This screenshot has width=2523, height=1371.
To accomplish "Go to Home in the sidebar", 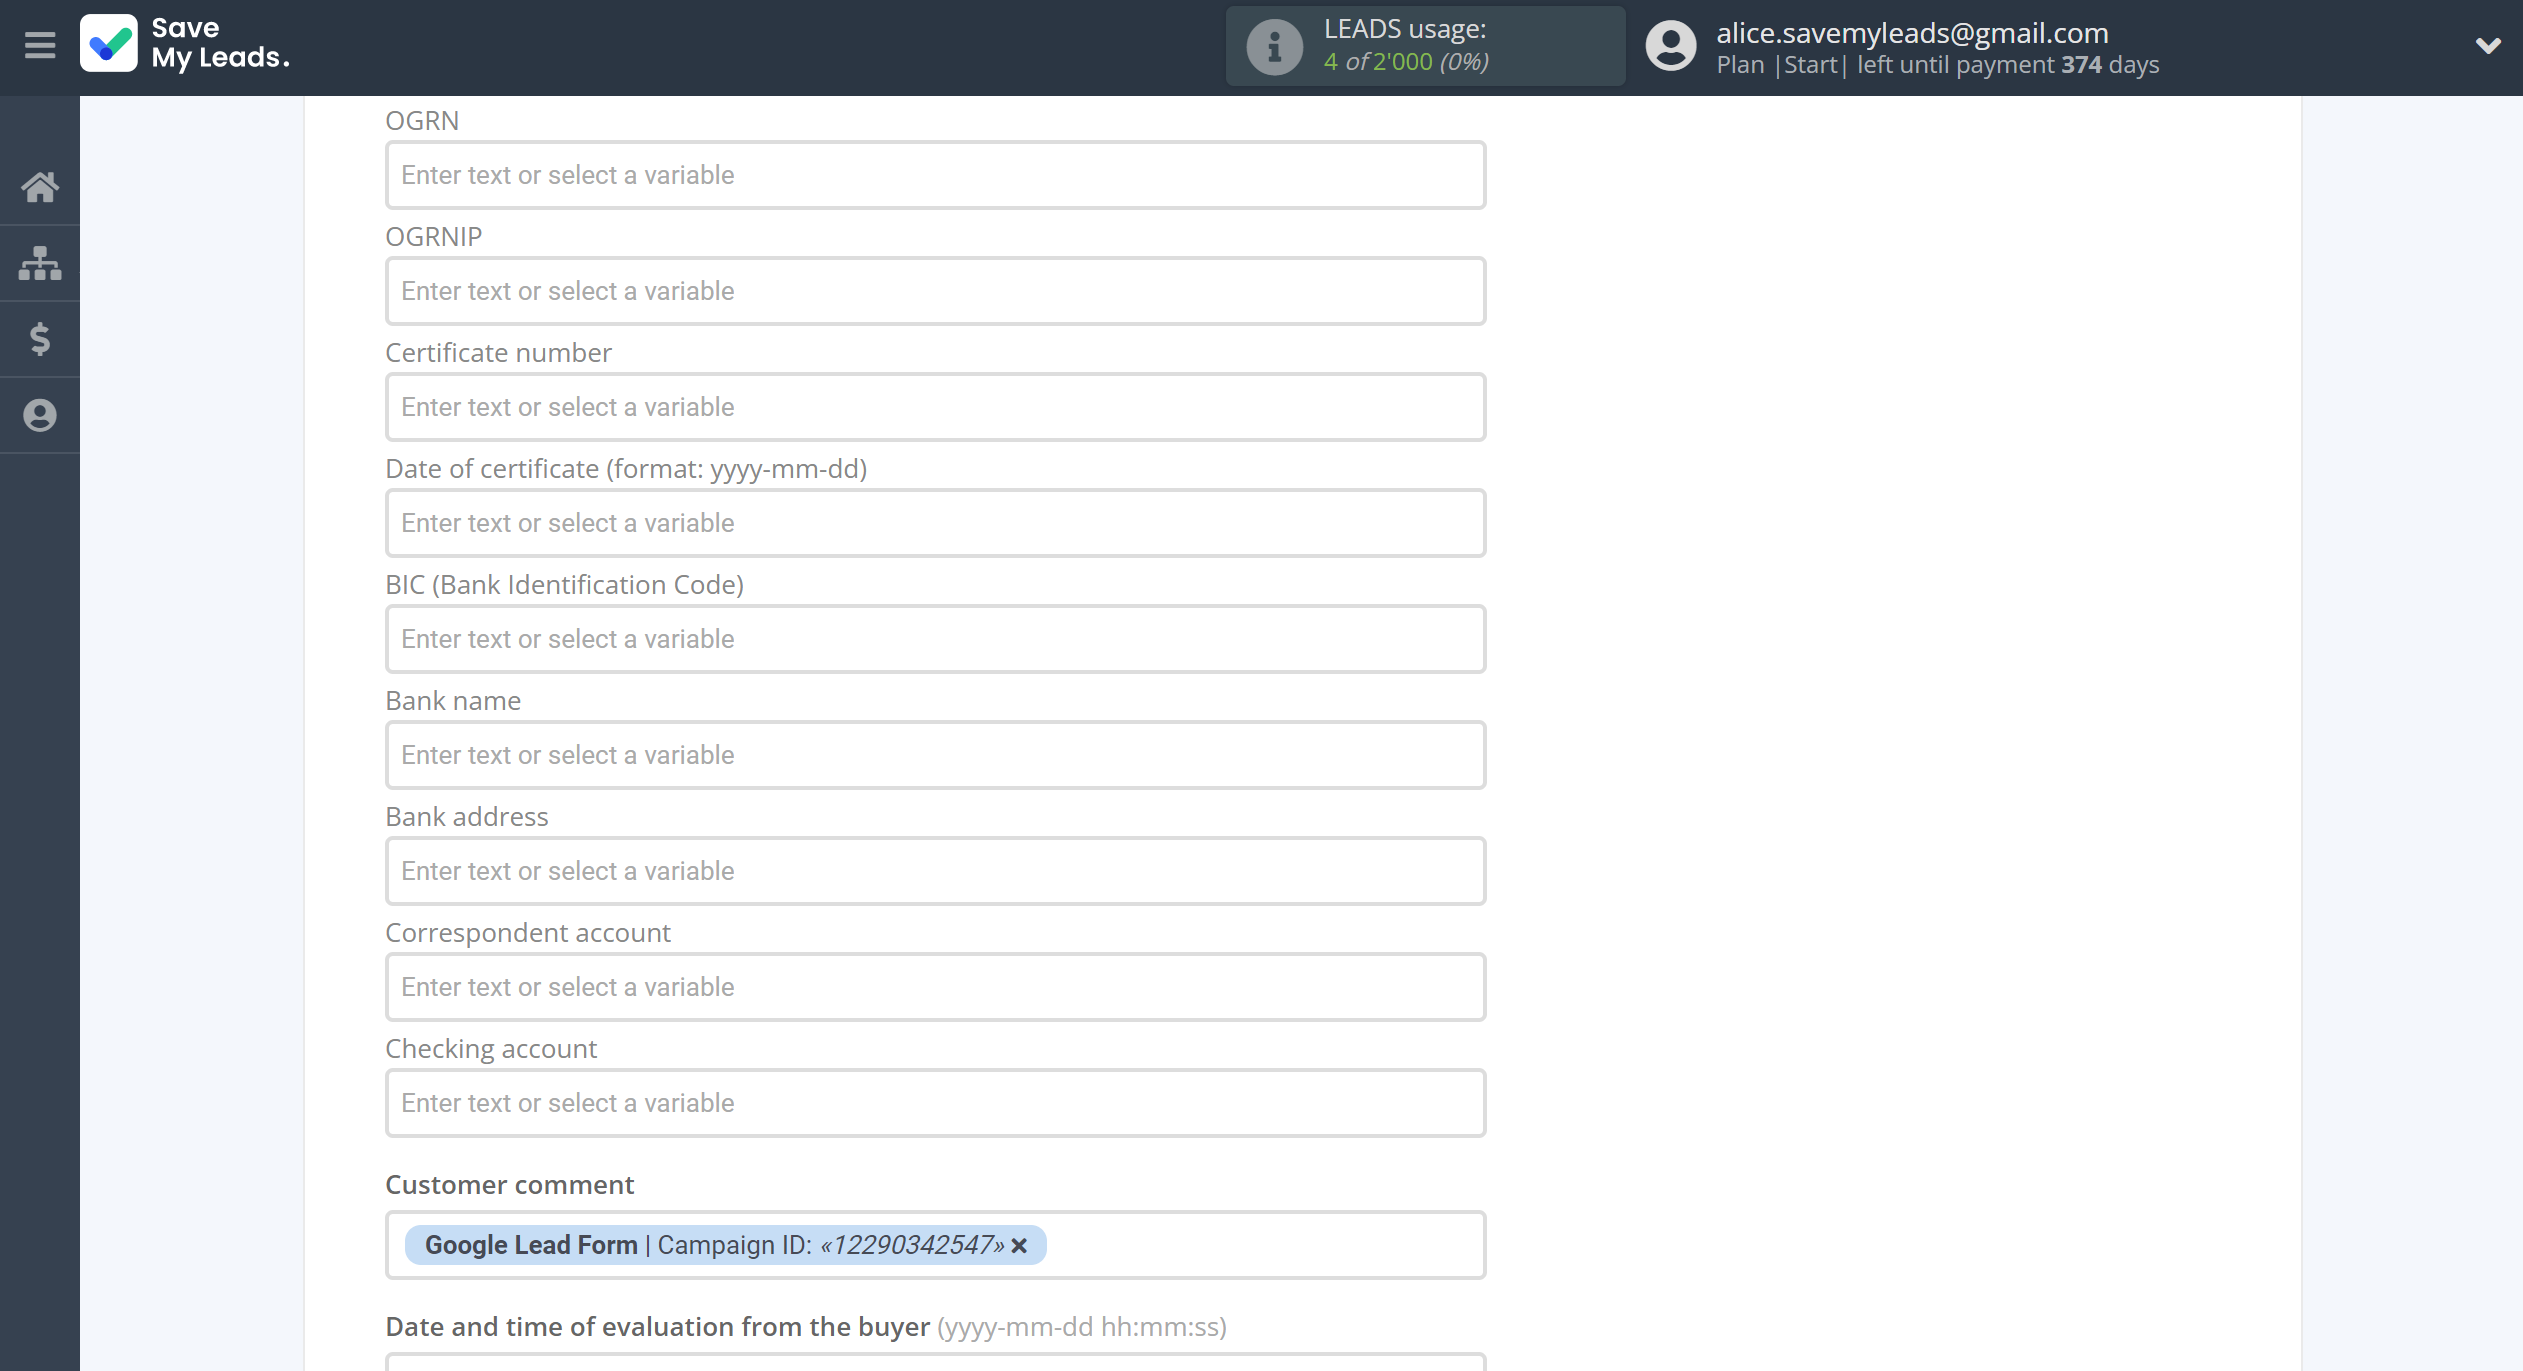I will [40, 187].
